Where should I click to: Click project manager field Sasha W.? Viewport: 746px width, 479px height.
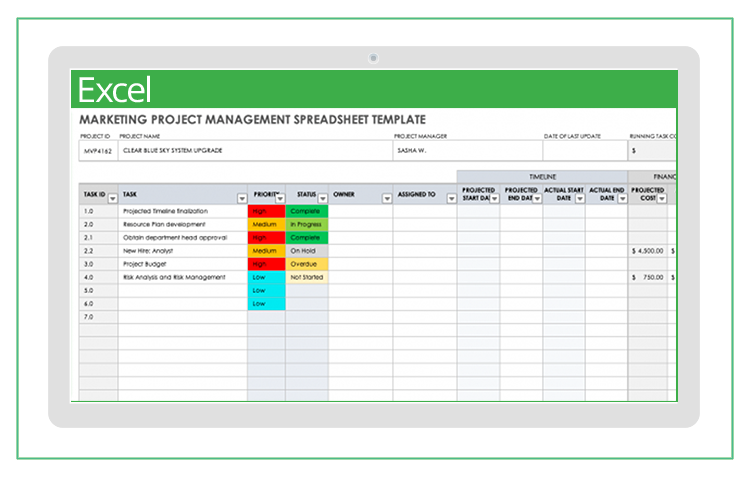(466, 151)
